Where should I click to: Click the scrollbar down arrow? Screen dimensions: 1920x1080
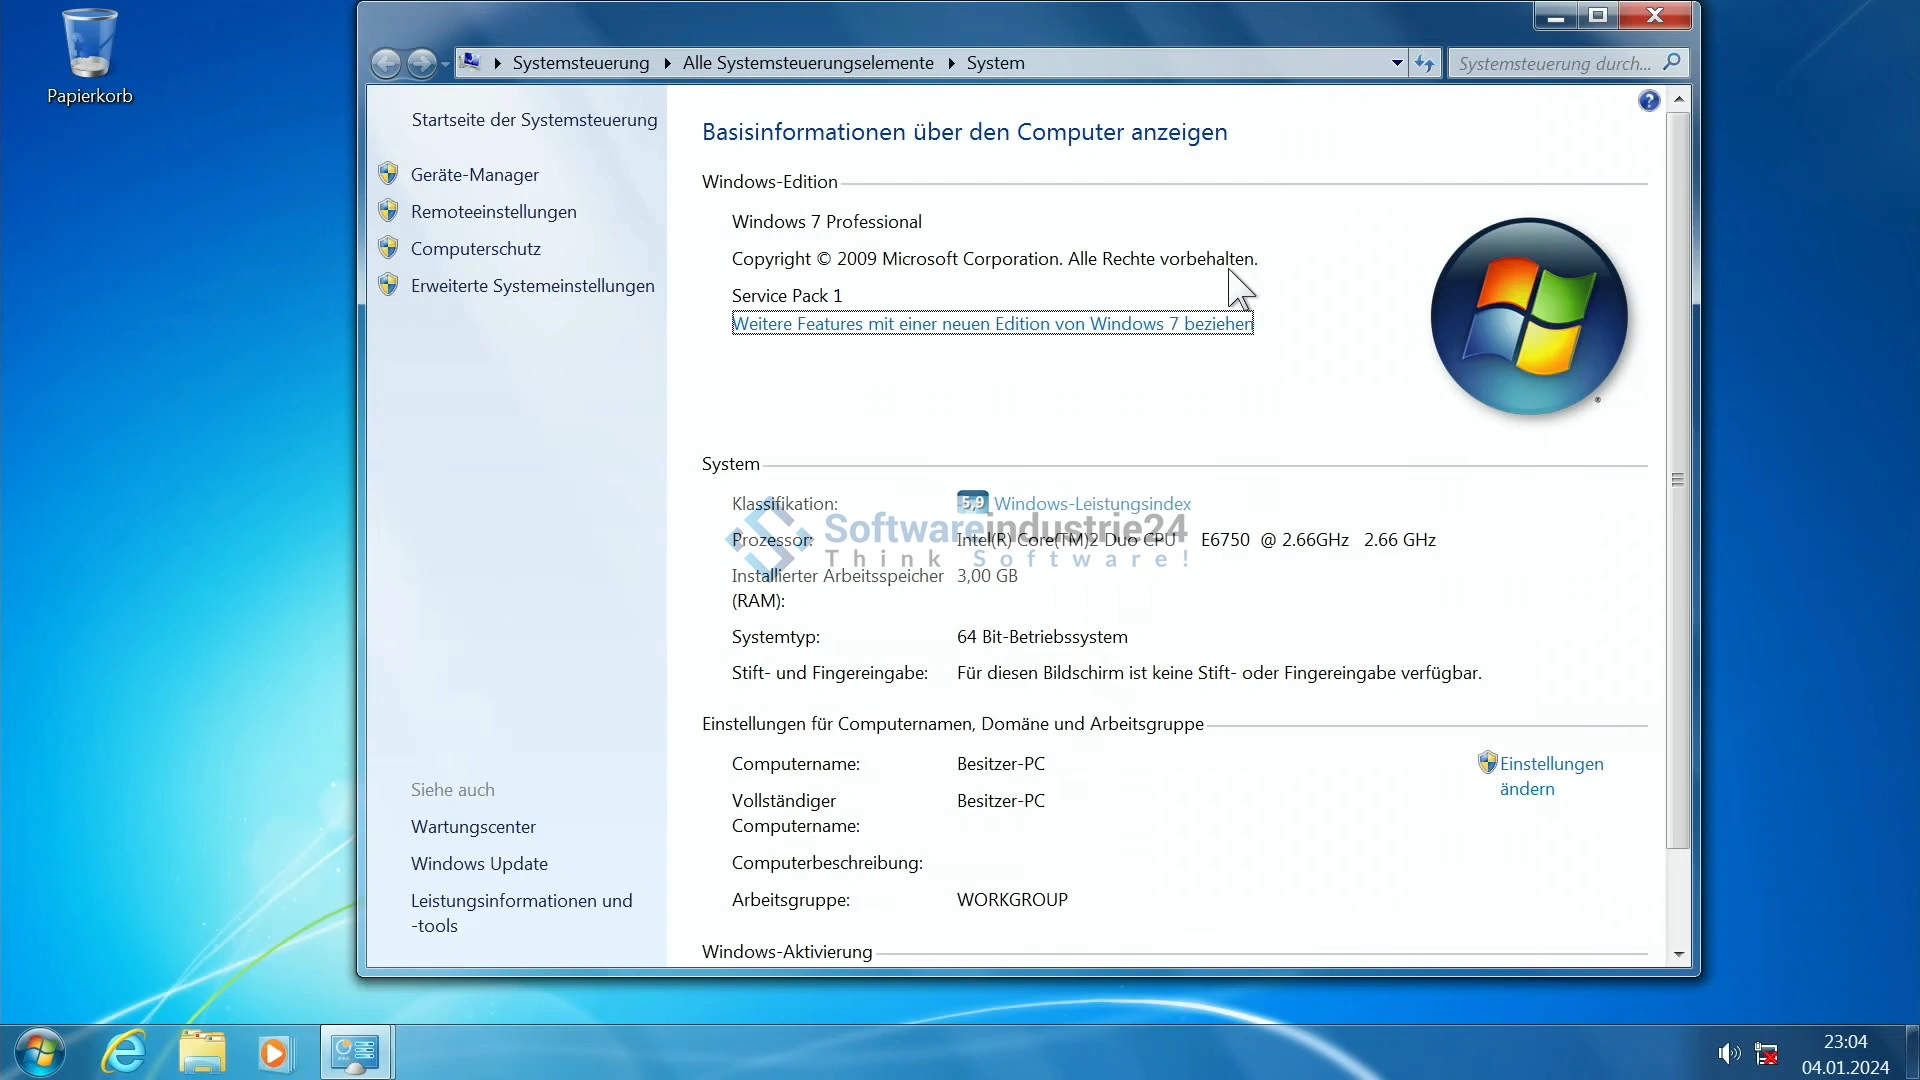coord(1679,954)
